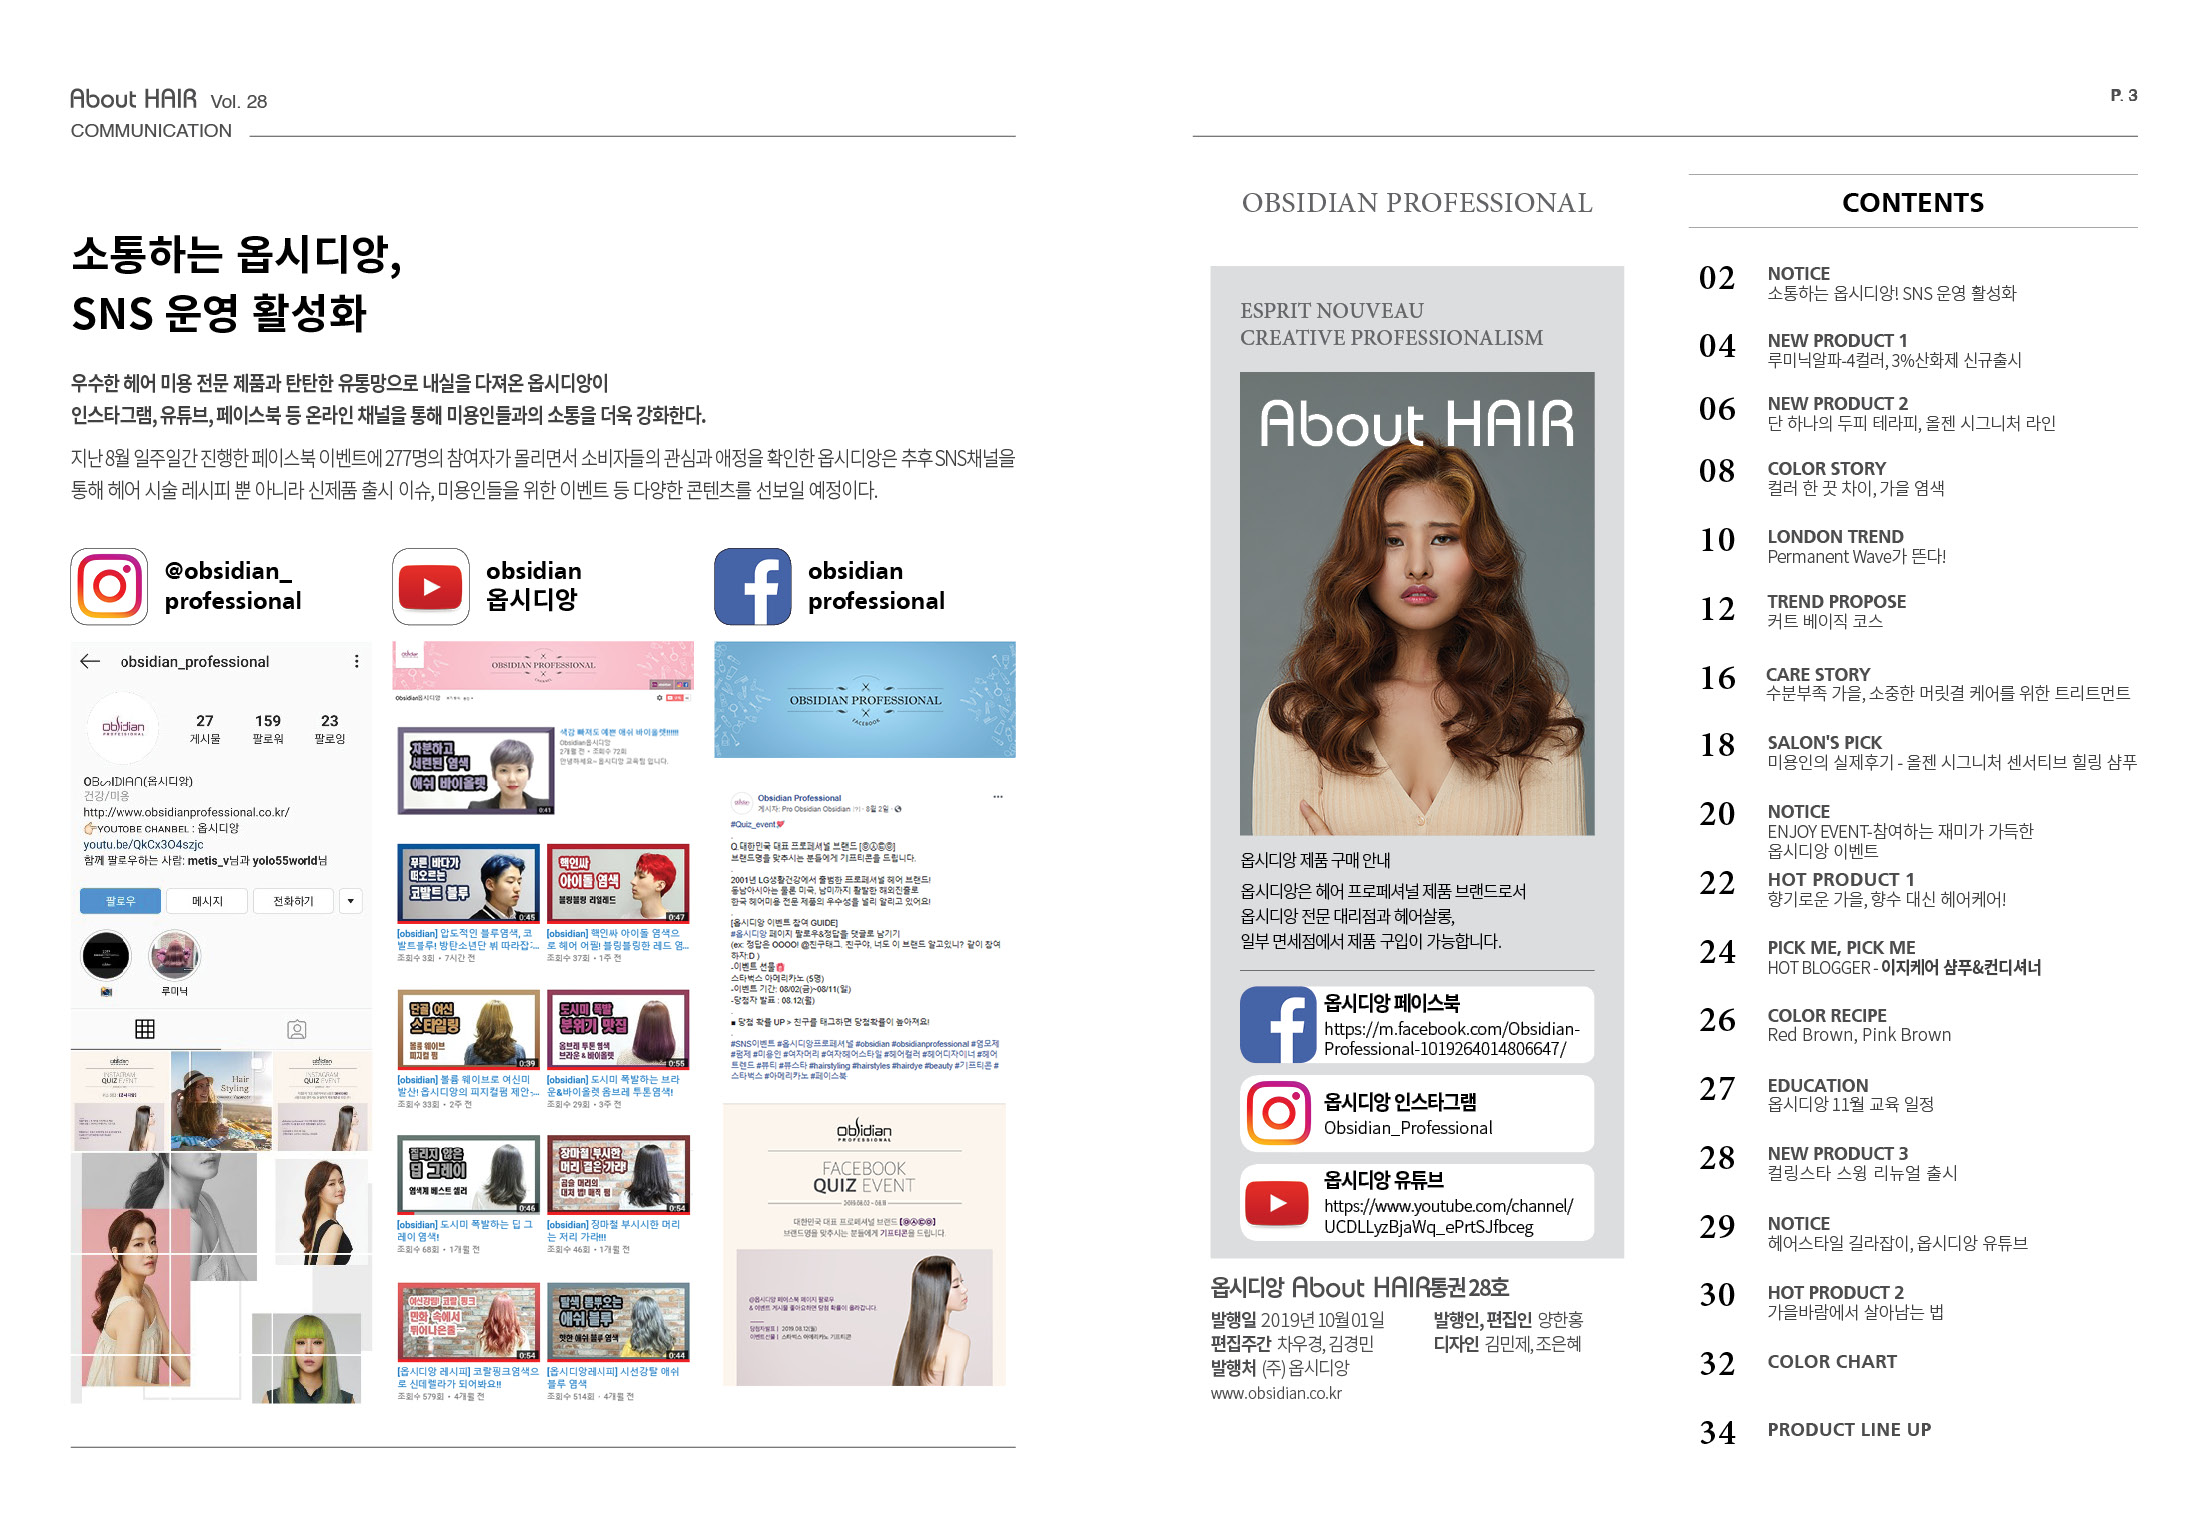Screen dimensions: 2209x1518
Task: Go to contents entry 34 PRODUCT LINE UP
Action: (1815, 1430)
